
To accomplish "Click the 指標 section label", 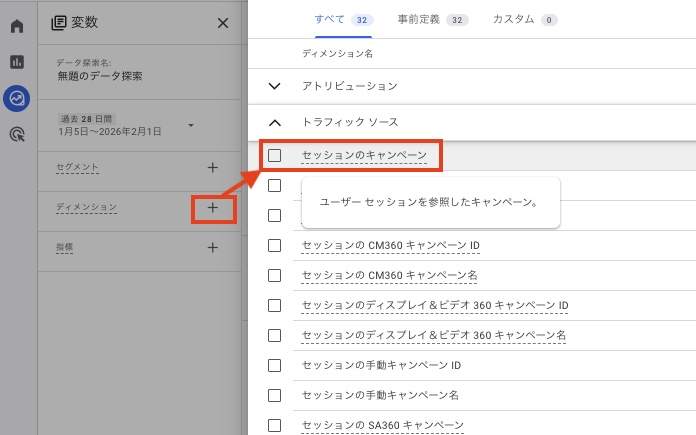I will pos(65,247).
